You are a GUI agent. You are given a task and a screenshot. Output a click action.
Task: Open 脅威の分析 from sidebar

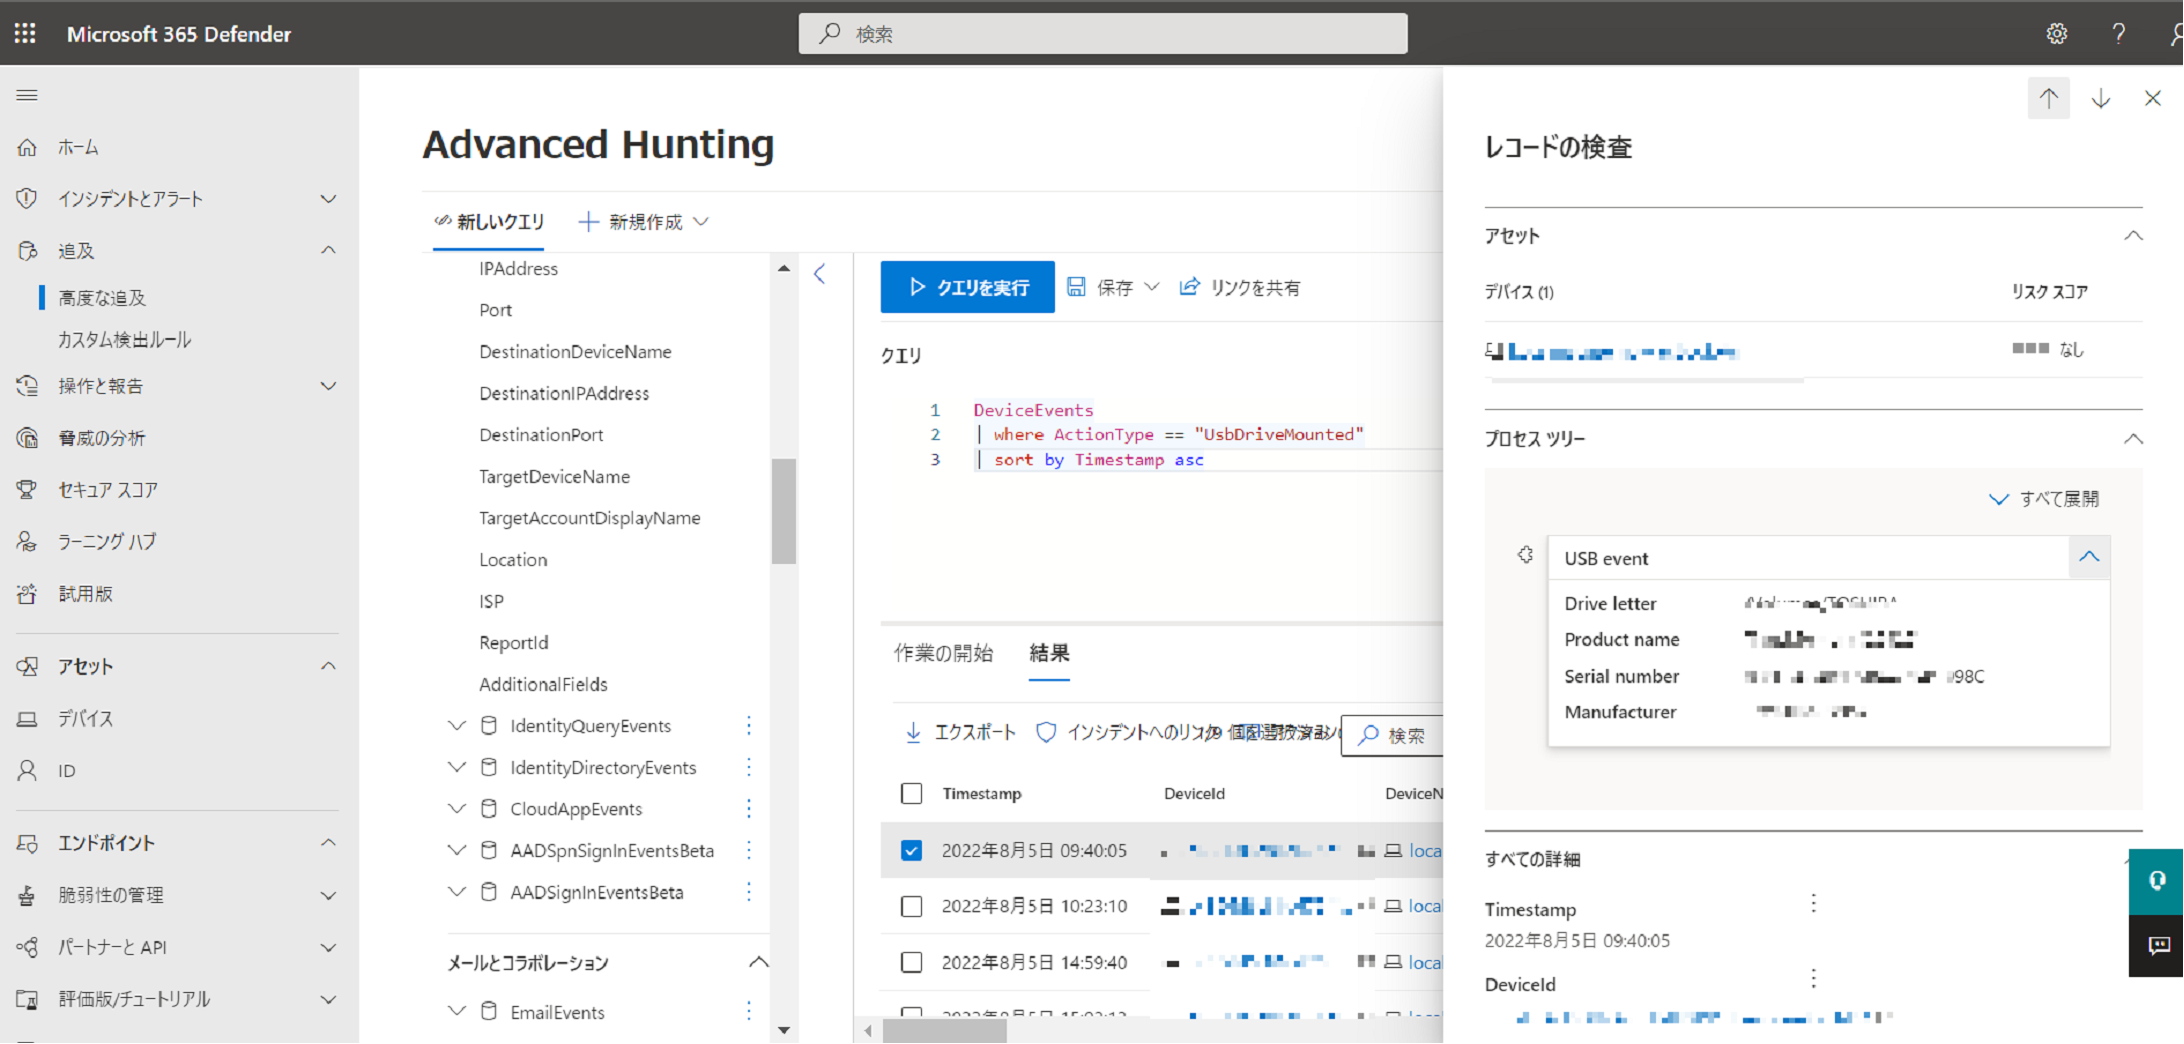[x=101, y=438]
